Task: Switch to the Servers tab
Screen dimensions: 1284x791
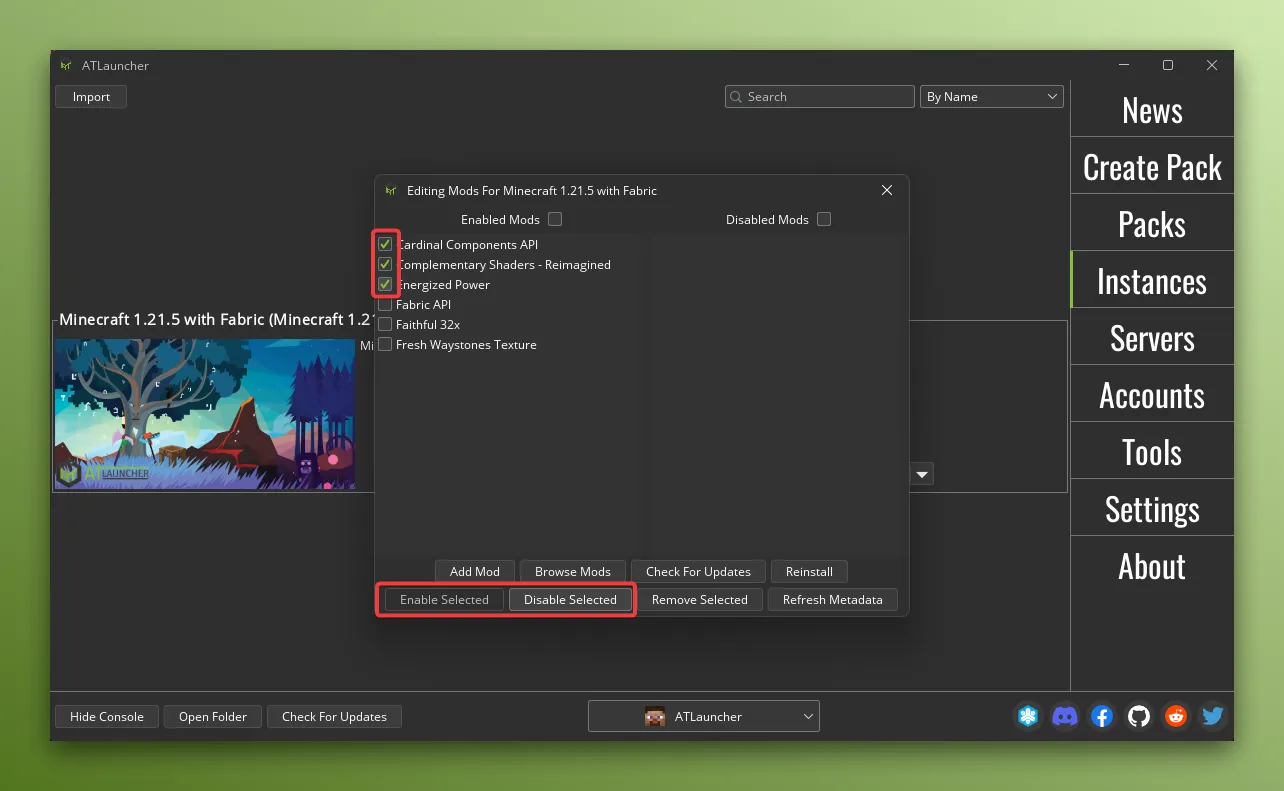Action: (x=1151, y=338)
